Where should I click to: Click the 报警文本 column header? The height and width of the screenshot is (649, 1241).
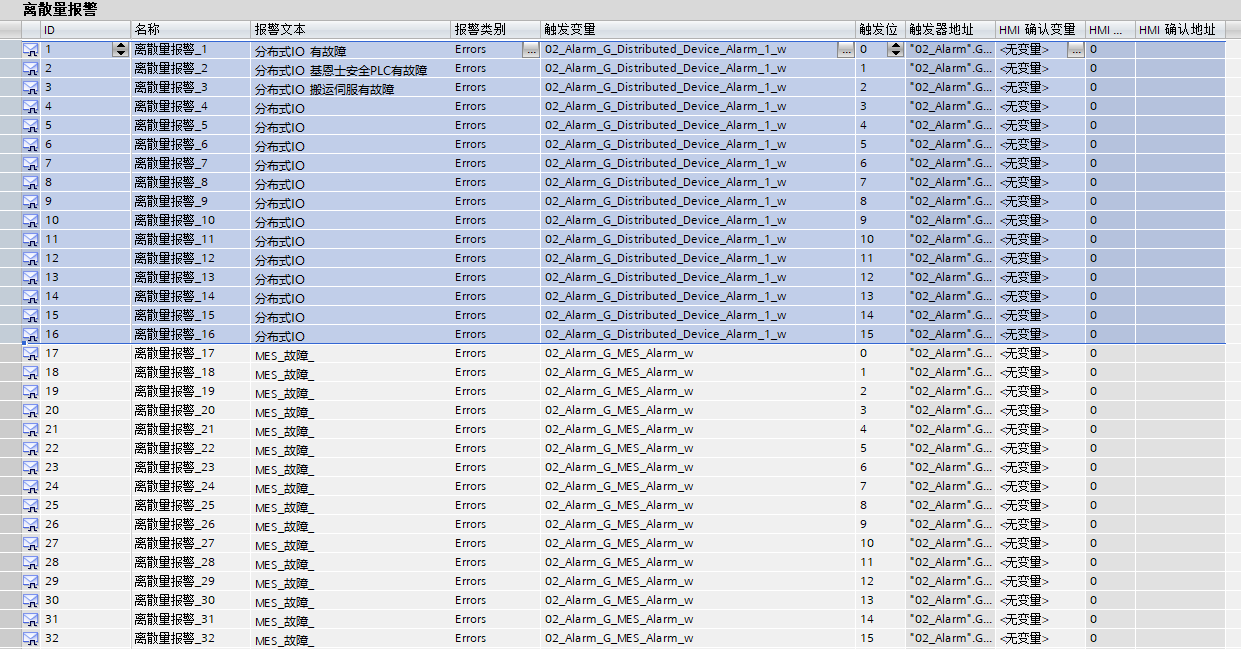click(350, 30)
